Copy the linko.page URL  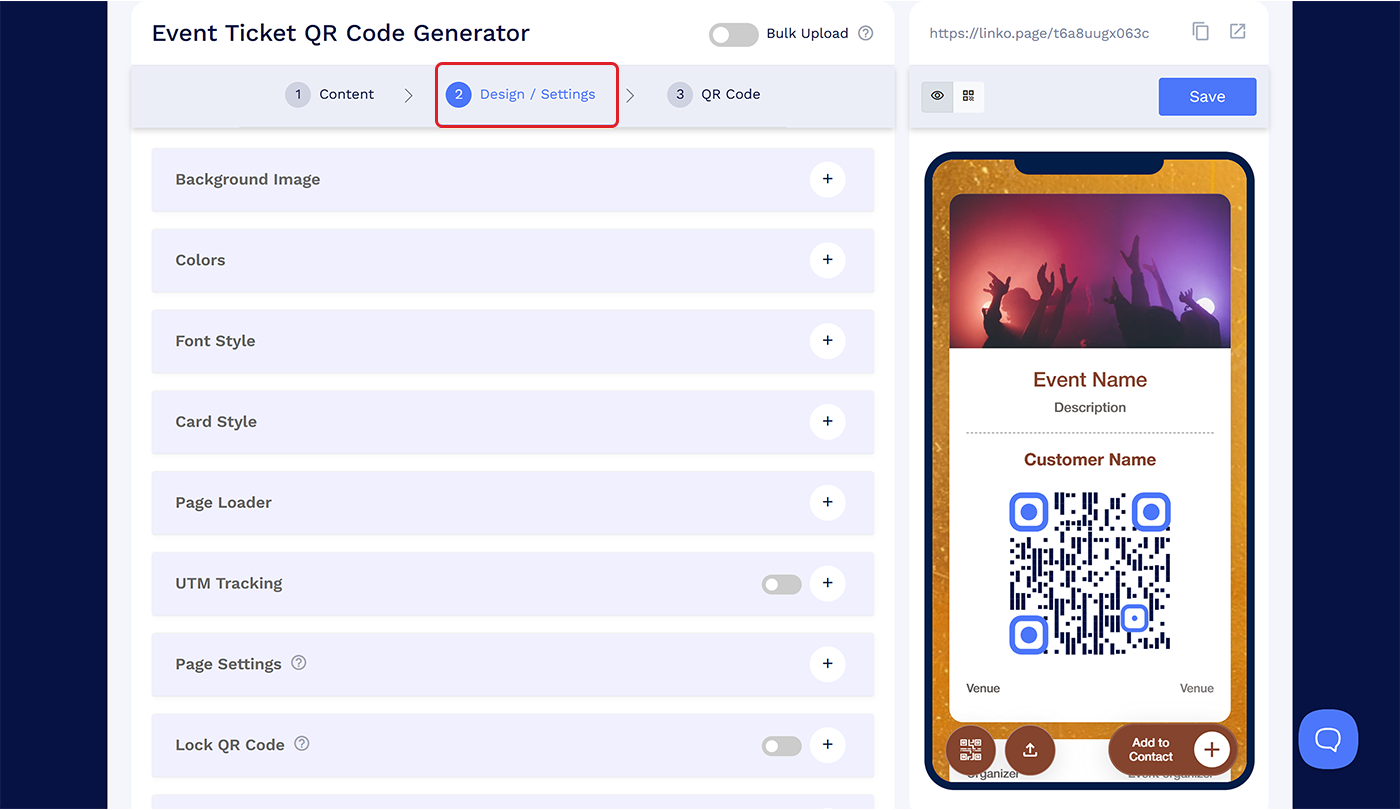[1201, 32]
